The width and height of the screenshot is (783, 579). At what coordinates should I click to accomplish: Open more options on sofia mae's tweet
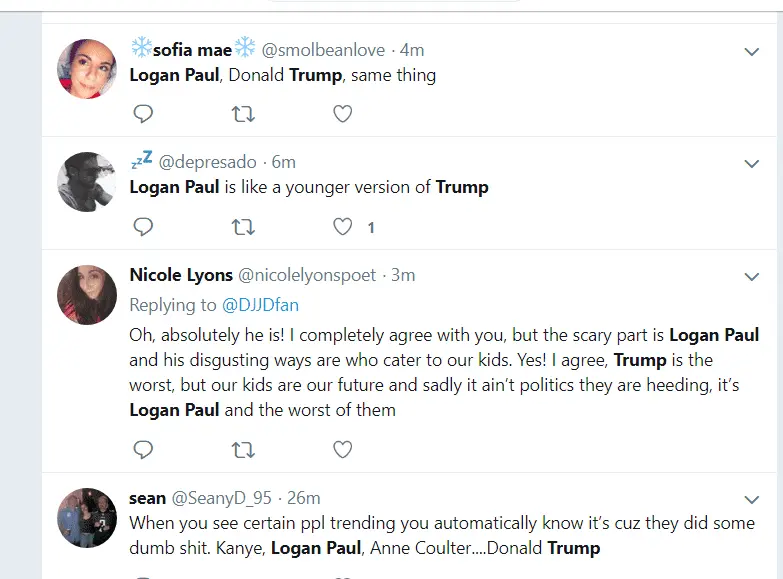tap(752, 51)
